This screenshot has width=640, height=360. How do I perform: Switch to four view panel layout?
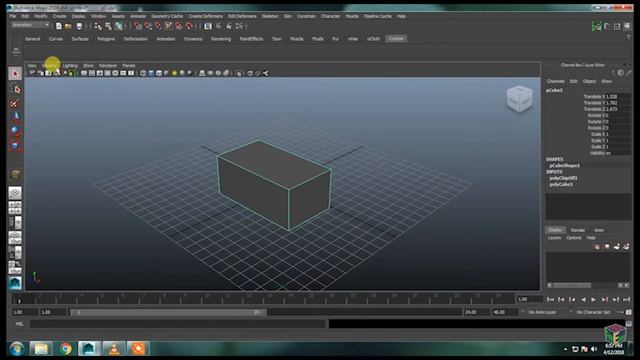point(15,208)
